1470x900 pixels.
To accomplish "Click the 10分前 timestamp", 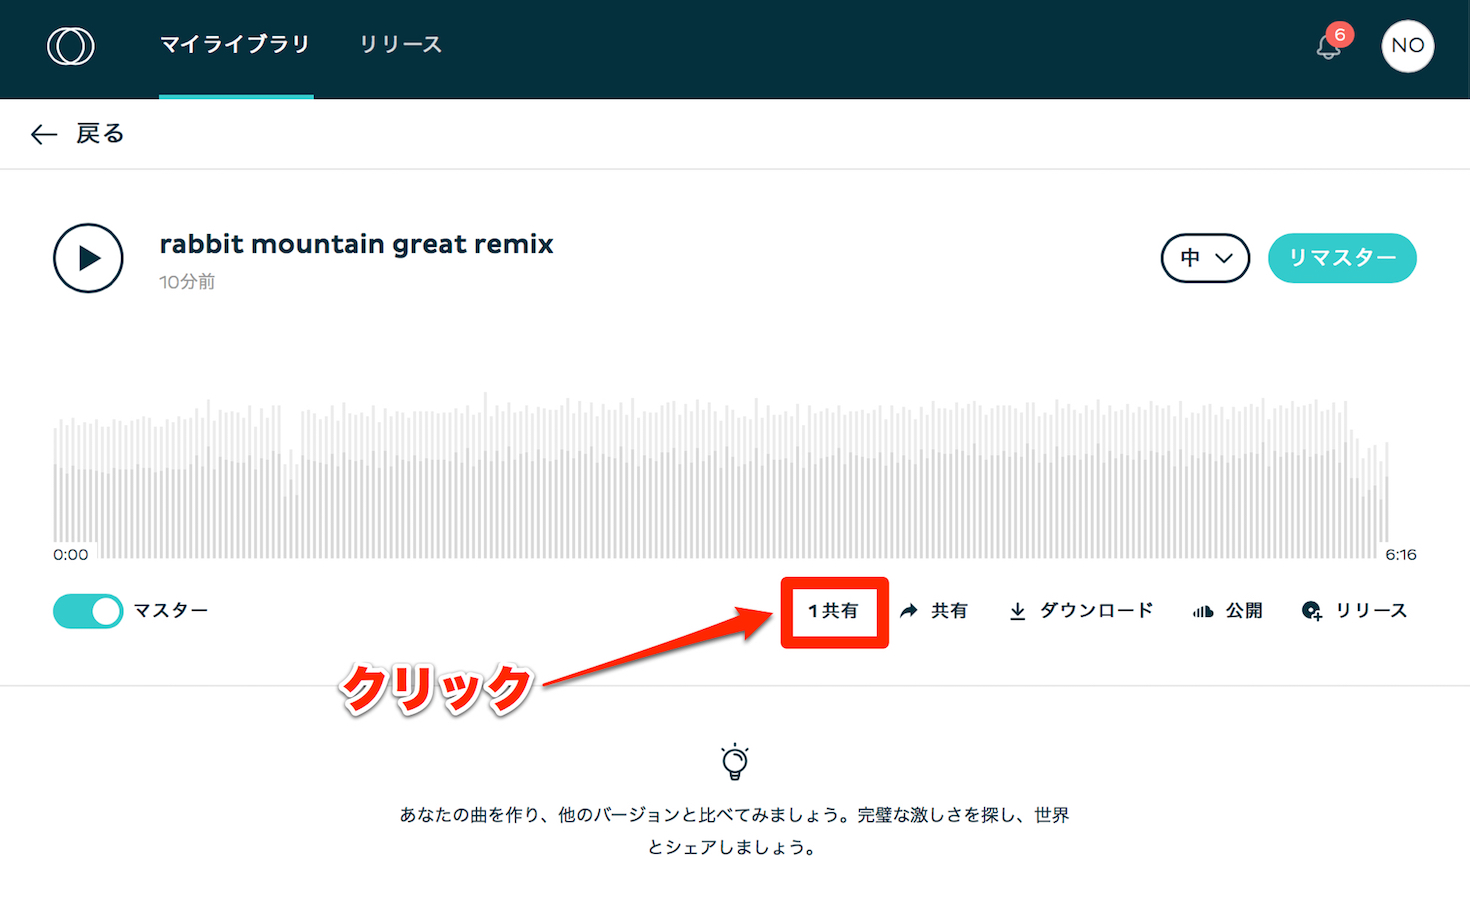I will [x=187, y=282].
